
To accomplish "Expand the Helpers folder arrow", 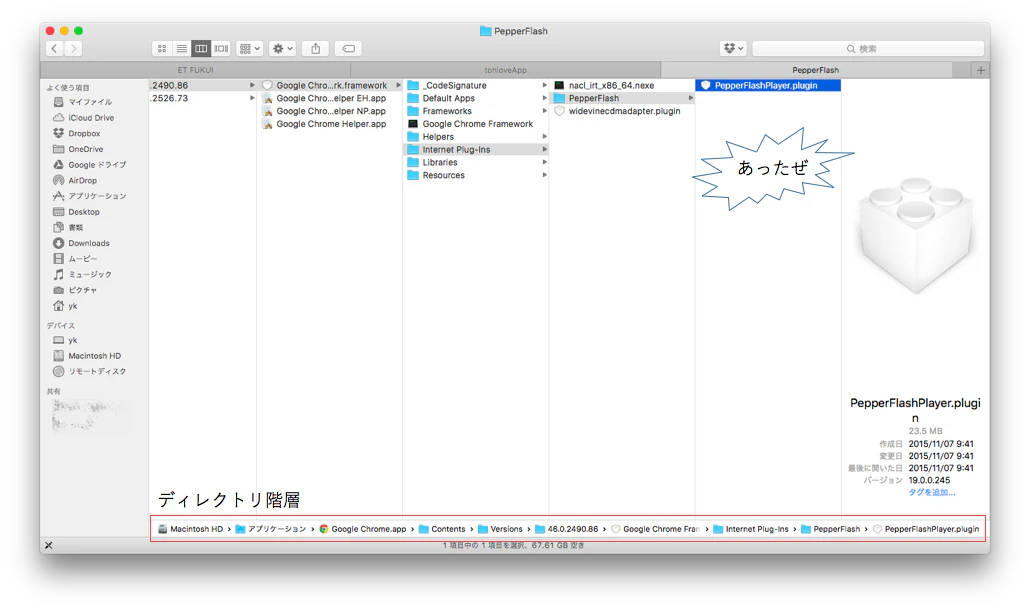I will 545,137.
